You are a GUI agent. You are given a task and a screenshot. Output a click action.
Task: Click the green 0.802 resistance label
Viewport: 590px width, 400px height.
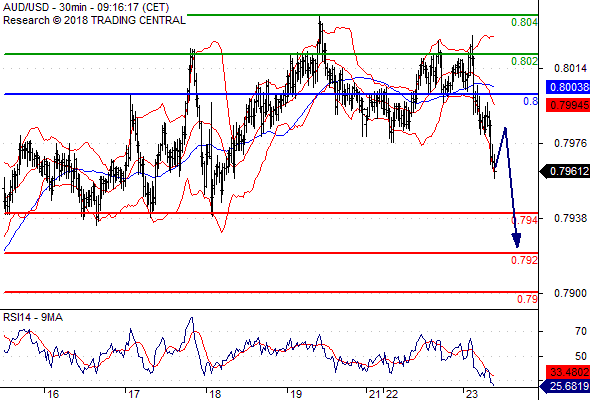pos(524,61)
